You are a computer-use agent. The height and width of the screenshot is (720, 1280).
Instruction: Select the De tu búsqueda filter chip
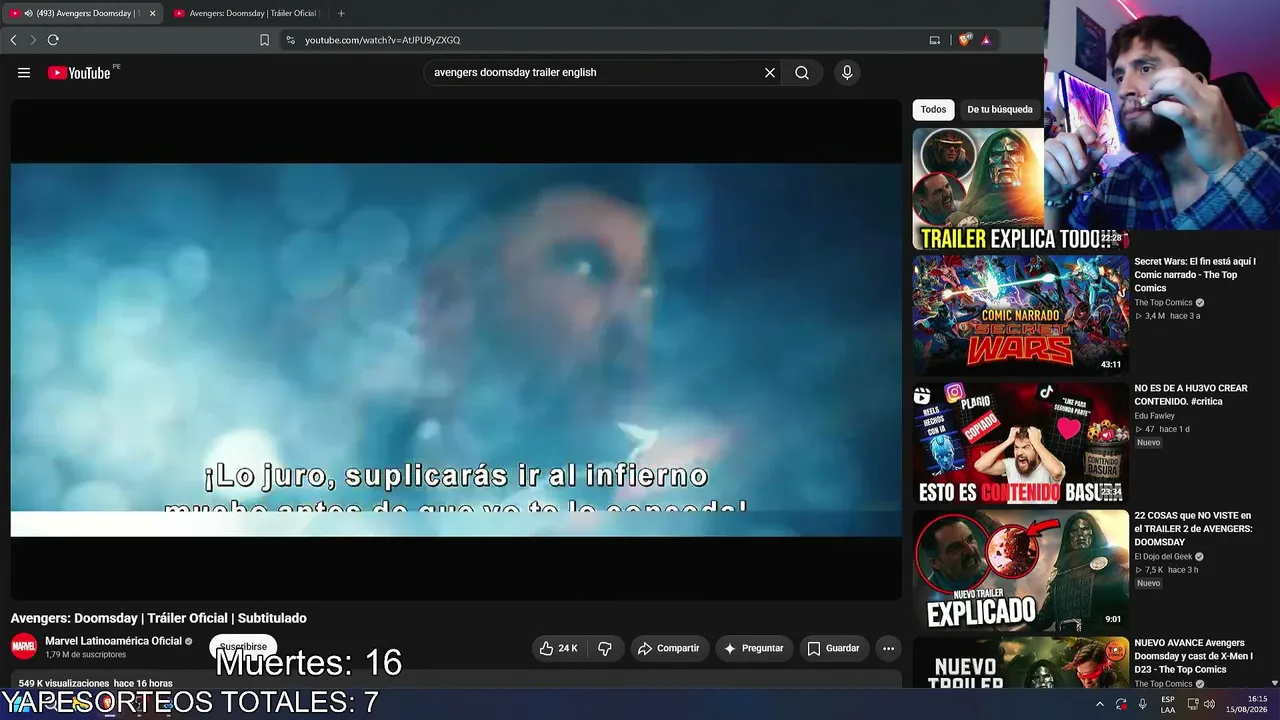click(x=1000, y=110)
